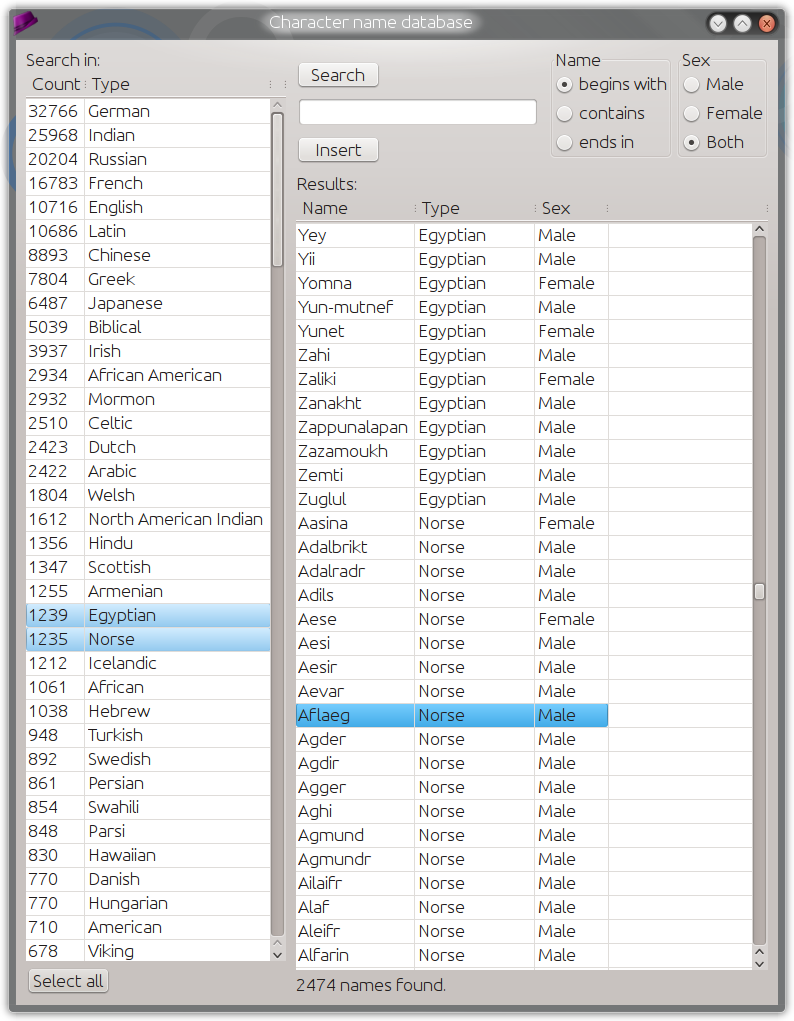Click the Egyptian row in type list
This screenshot has width=794, height=1021.
point(148,615)
